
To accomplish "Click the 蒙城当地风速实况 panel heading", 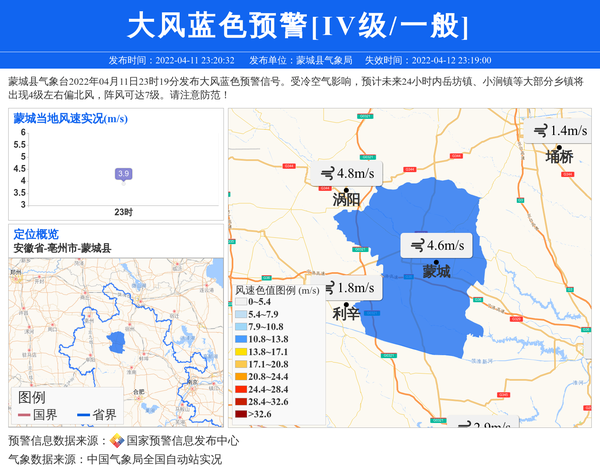I will point(70,118).
